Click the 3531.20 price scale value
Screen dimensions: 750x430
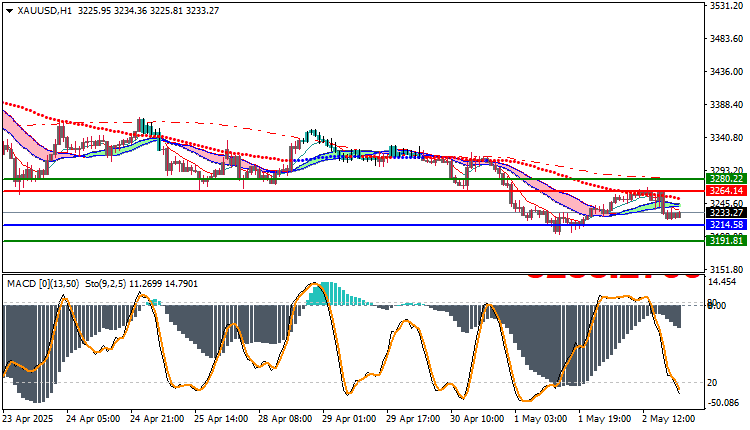click(x=727, y=6)
